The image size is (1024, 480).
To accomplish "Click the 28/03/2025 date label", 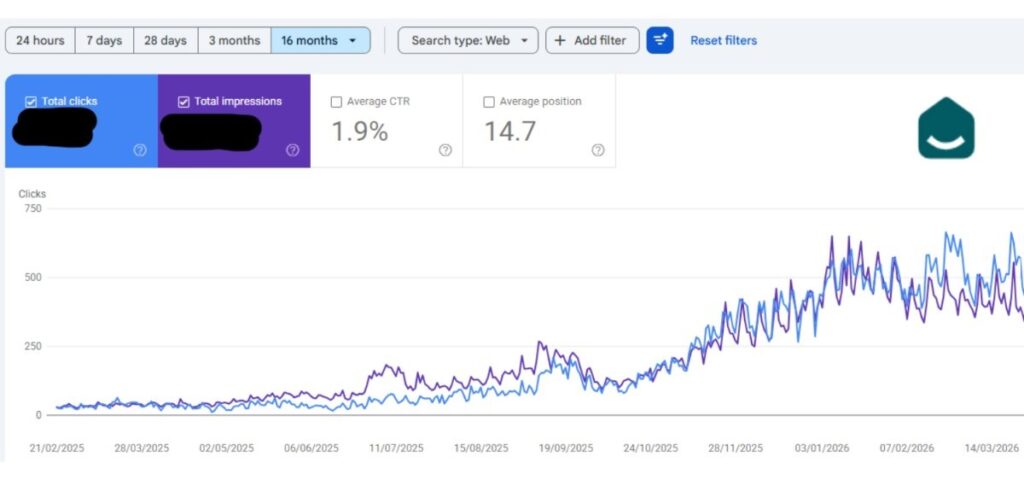I will [x=142, y=449].
